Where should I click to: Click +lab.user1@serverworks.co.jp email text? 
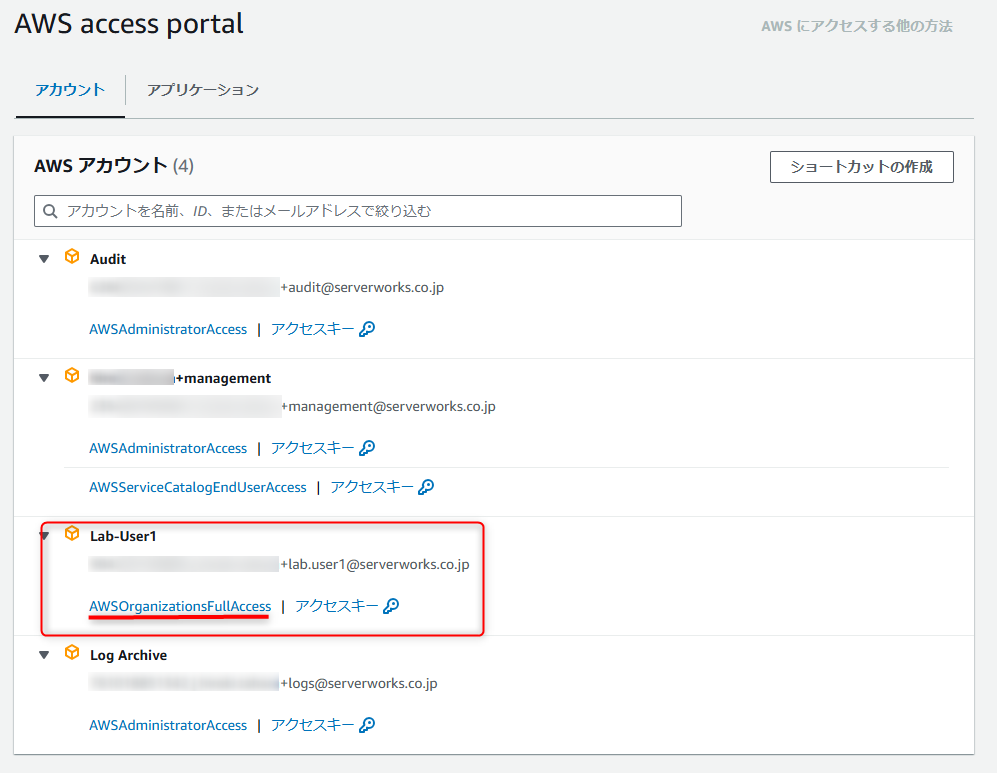coord(375,564)
